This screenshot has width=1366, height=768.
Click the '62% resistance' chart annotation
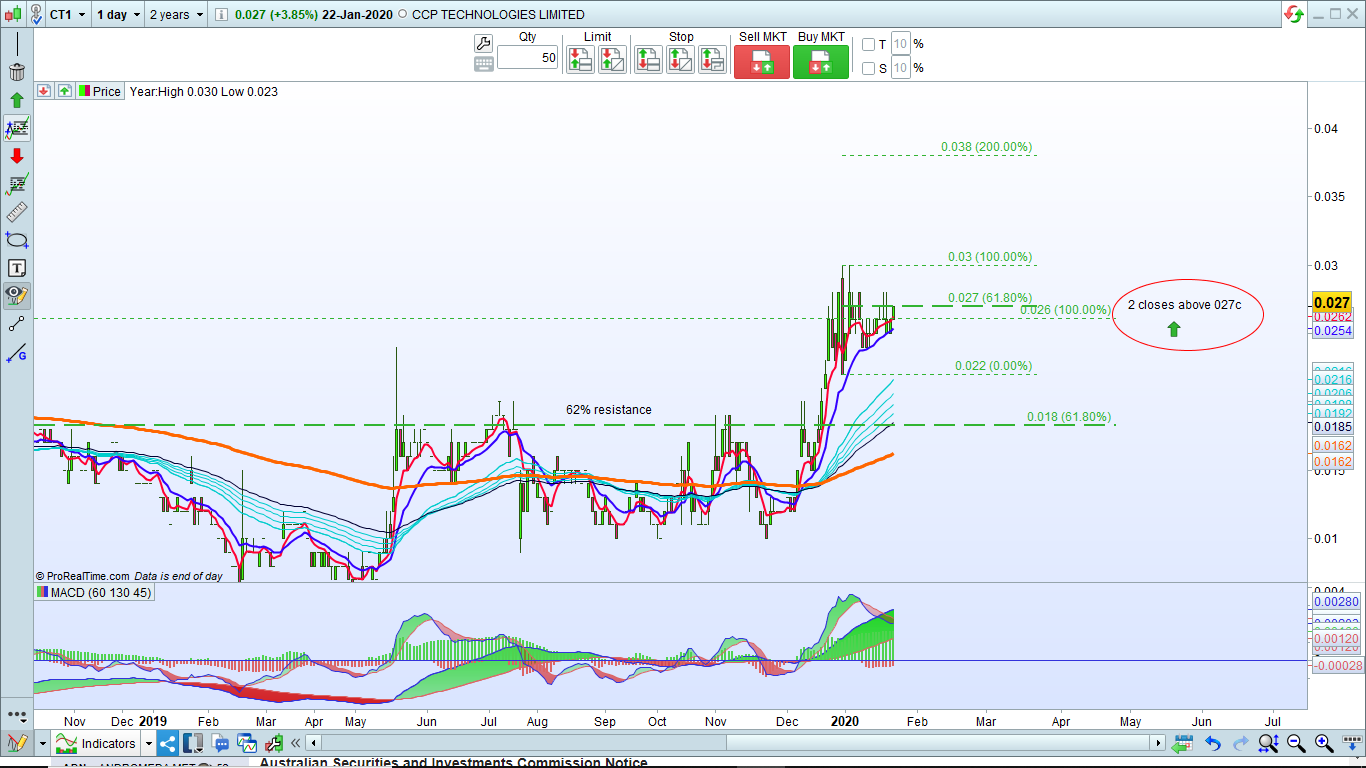click(x=609, y=410)
